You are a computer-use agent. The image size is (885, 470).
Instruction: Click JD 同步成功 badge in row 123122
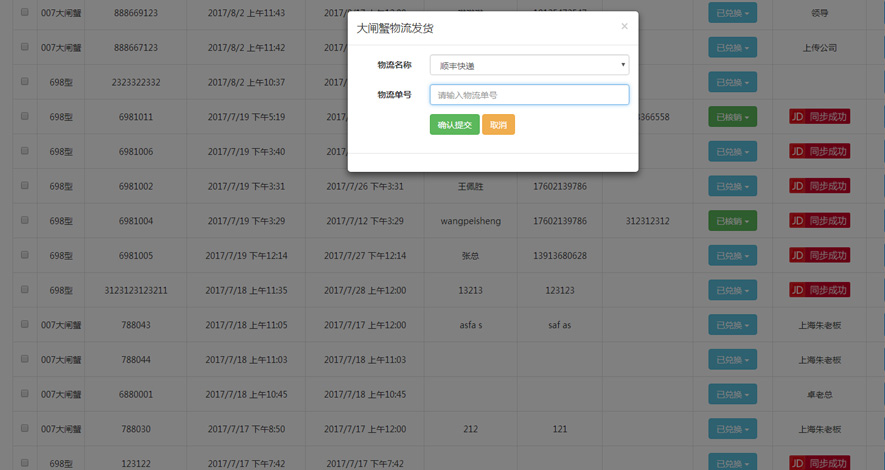coord(820,463)
